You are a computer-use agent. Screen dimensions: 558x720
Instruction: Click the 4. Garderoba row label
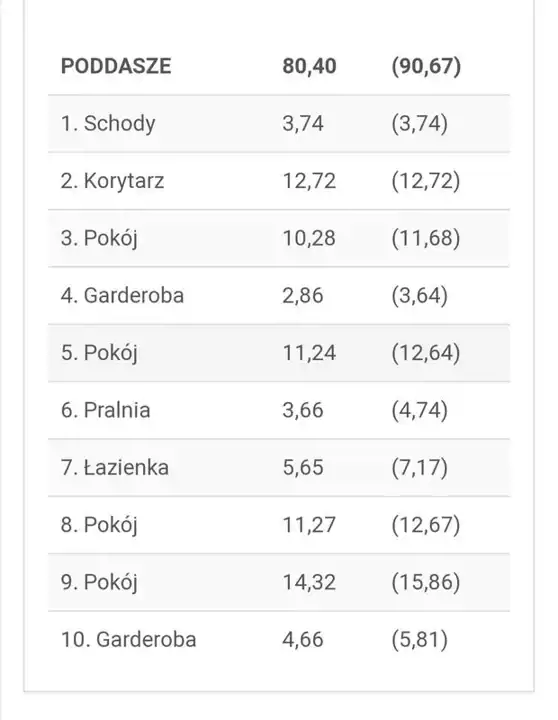122,295
